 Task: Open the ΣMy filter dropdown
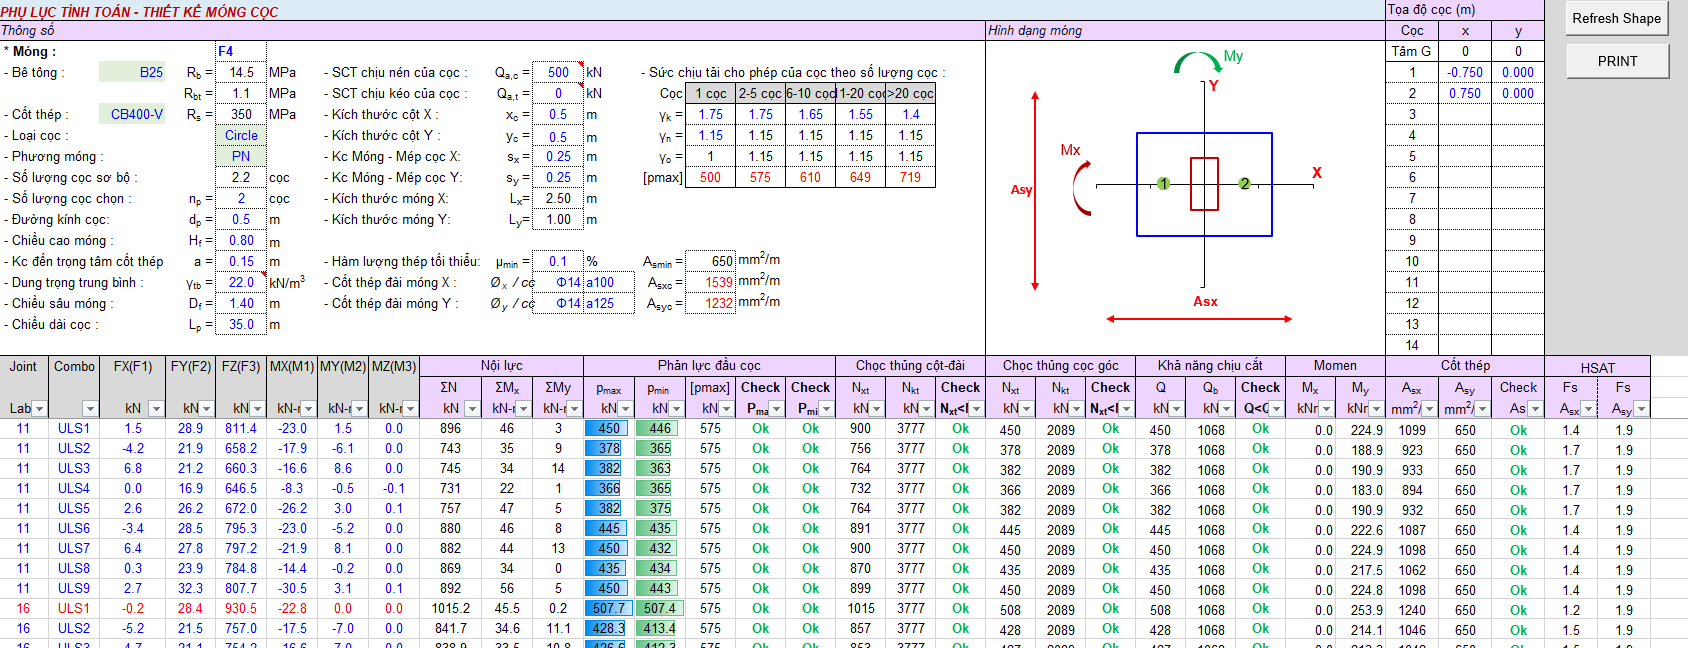pos(576,408)
